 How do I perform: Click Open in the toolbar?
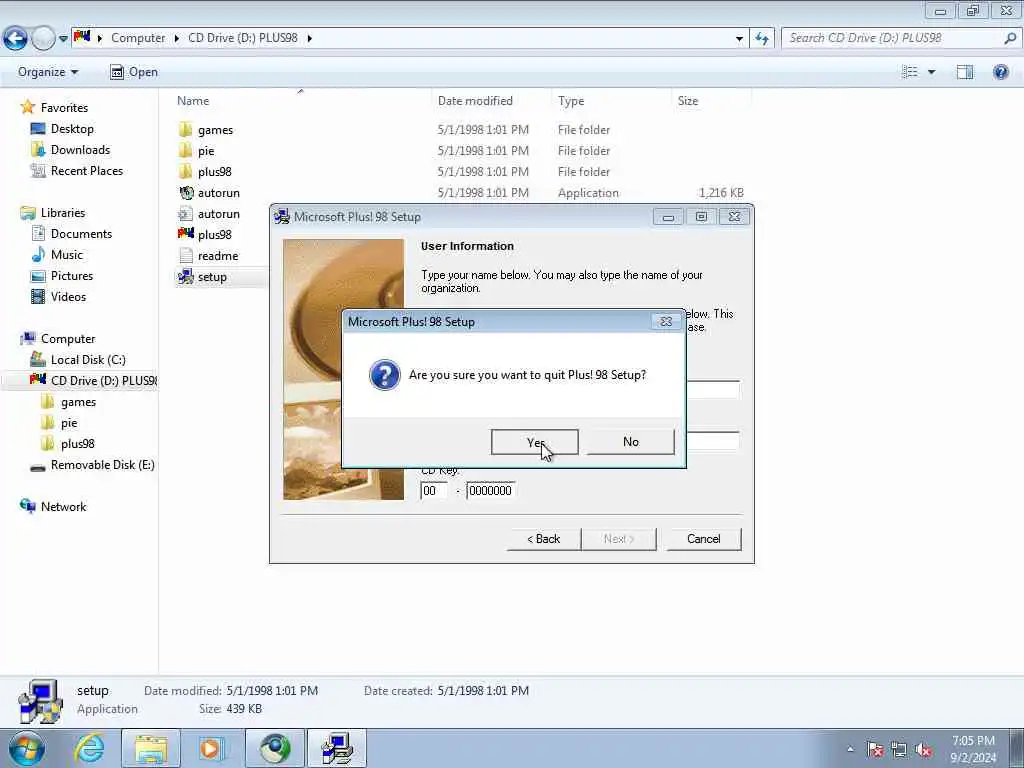(x=134, y=72)
